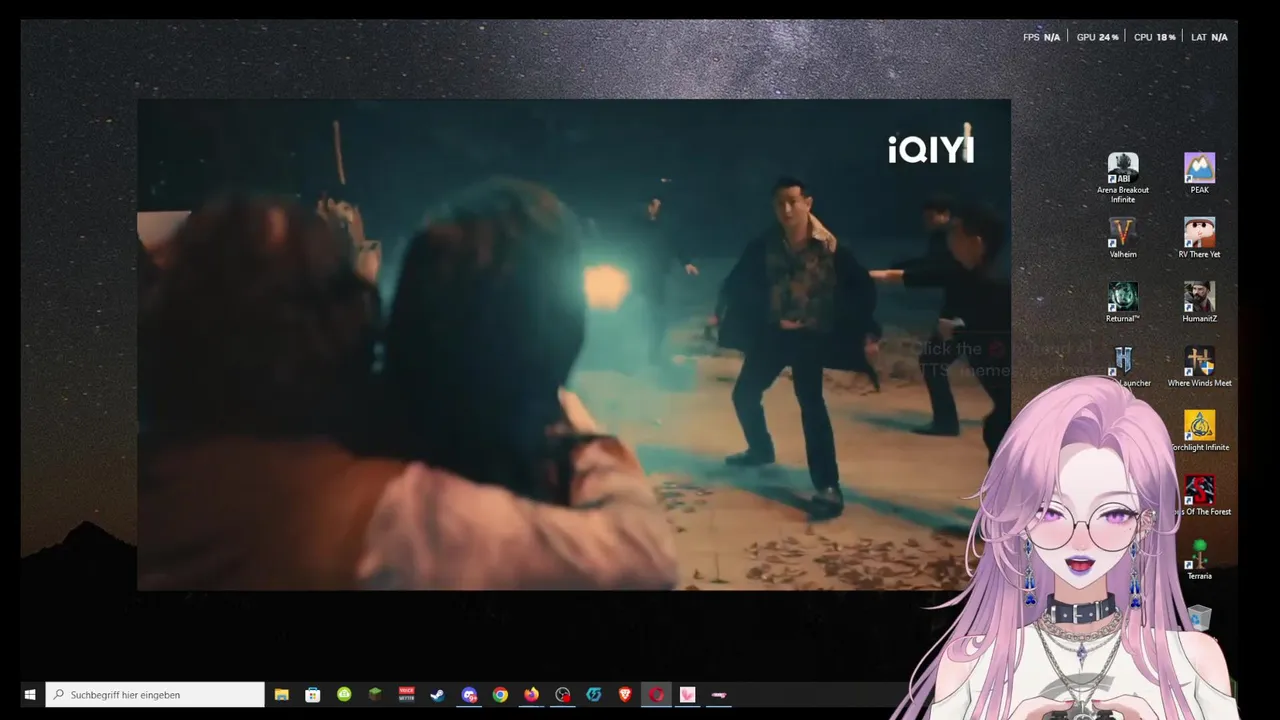
Task: Open Google Chrome from the taskbar
Action: (x=500, y=695)
